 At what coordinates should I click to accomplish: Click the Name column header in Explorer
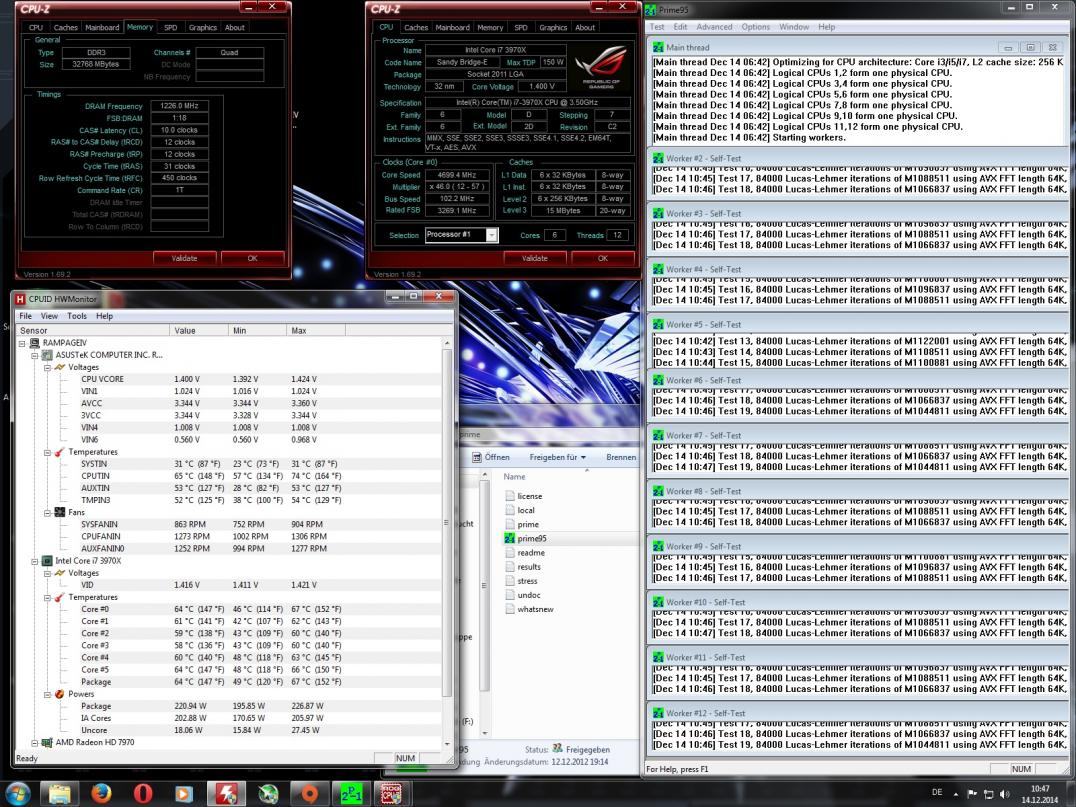514,476
